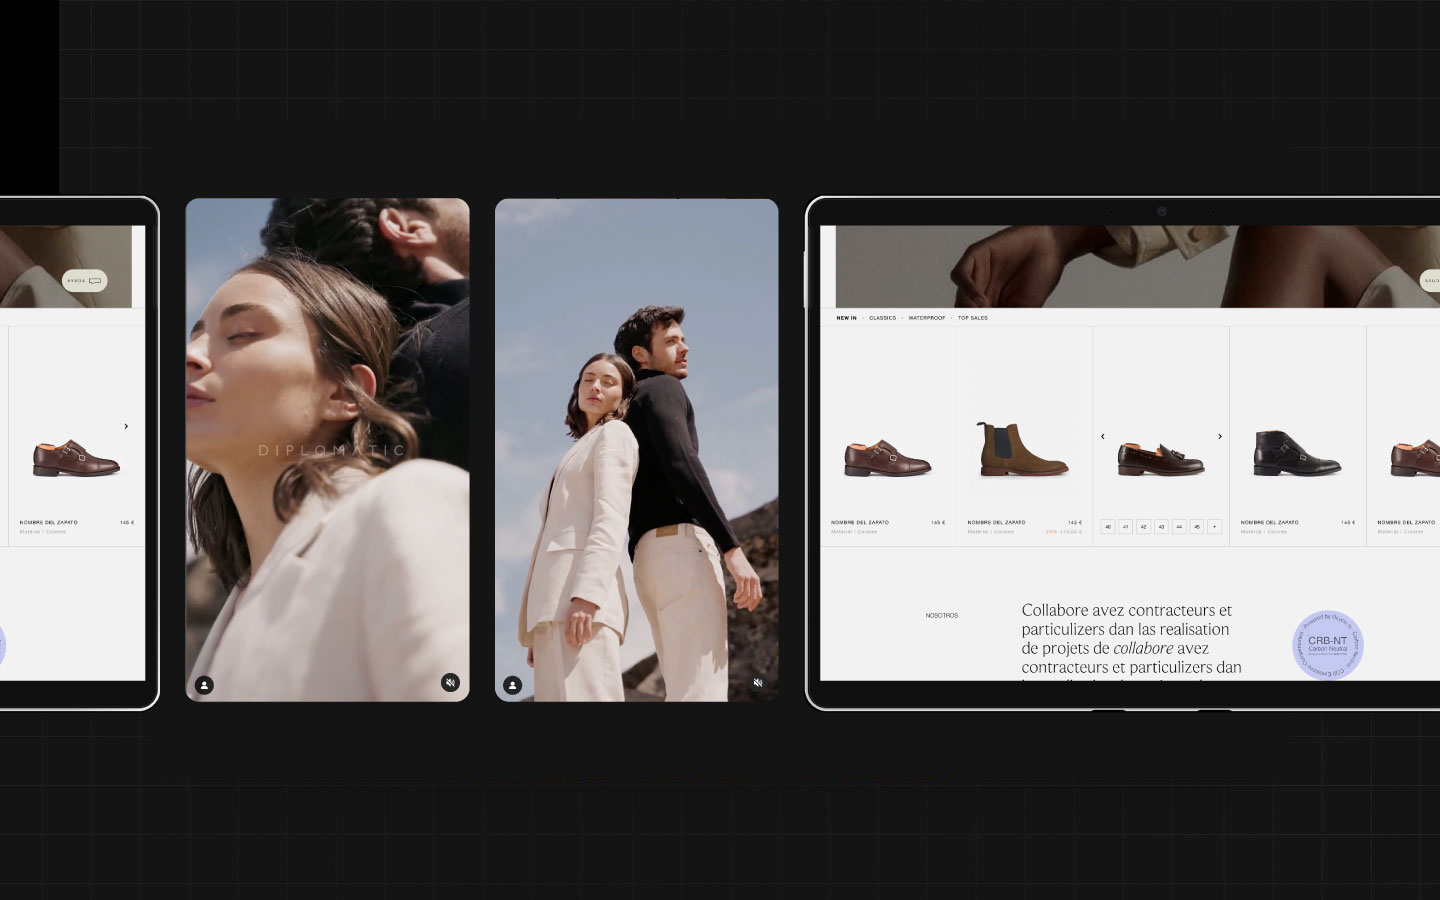Expand more sizes with the plus button

point(1214,527)
